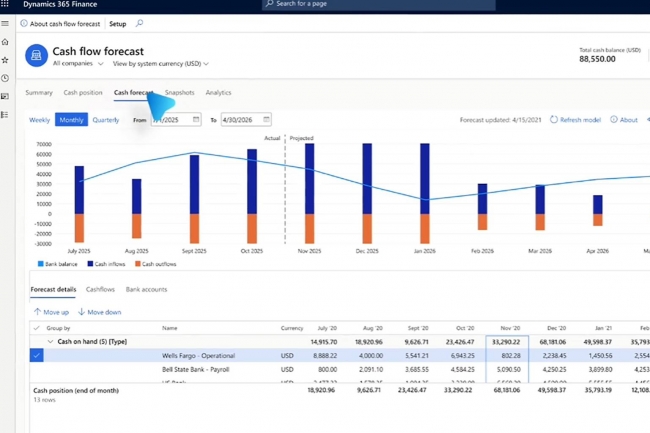The width and height of the screenshot is (650, 433).
Task: Open the To date calendar picker
Action: [266, 119]
